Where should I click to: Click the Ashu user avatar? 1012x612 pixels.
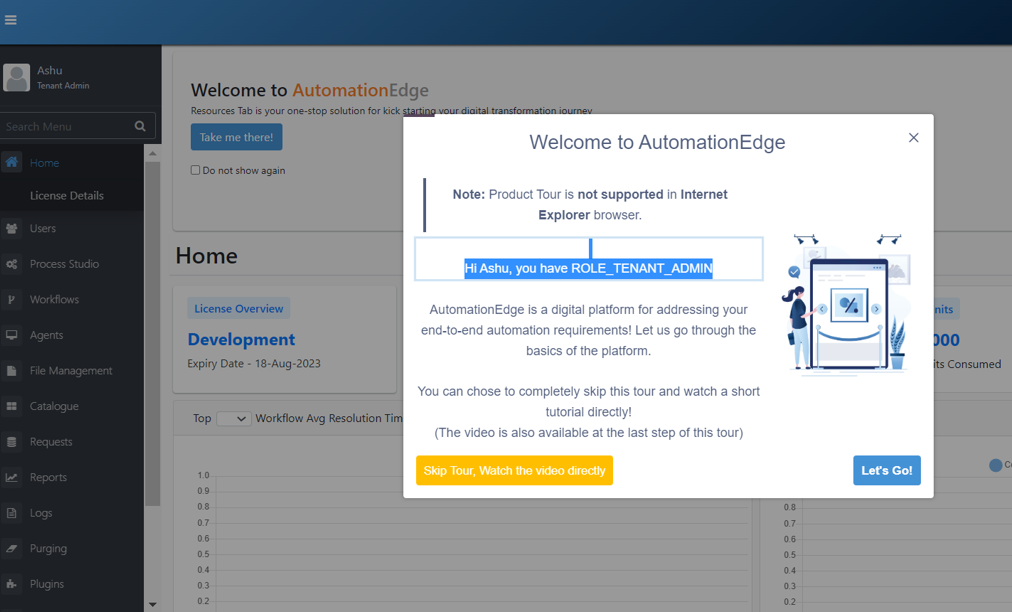coord(17,77)
